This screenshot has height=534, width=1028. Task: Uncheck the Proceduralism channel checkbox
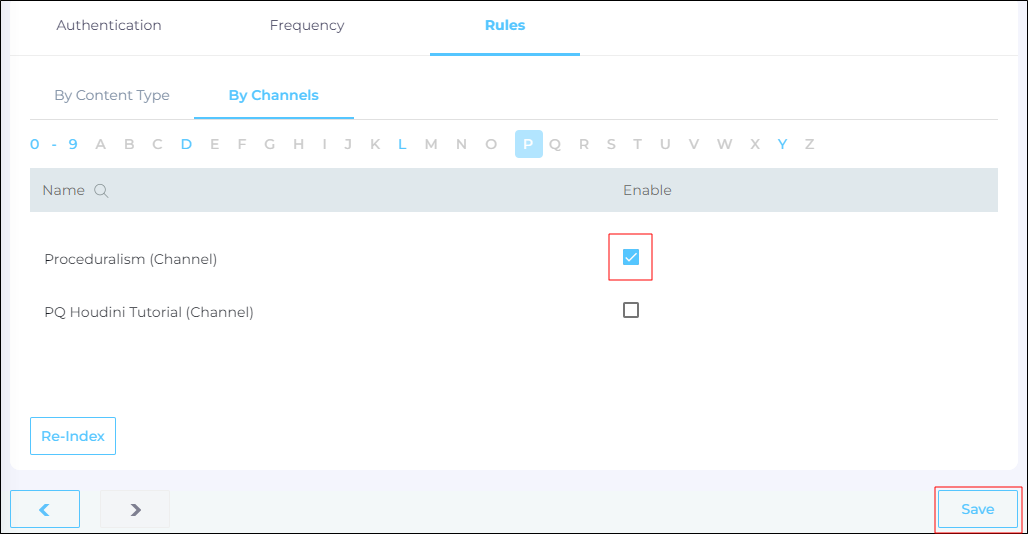point(631,257)
